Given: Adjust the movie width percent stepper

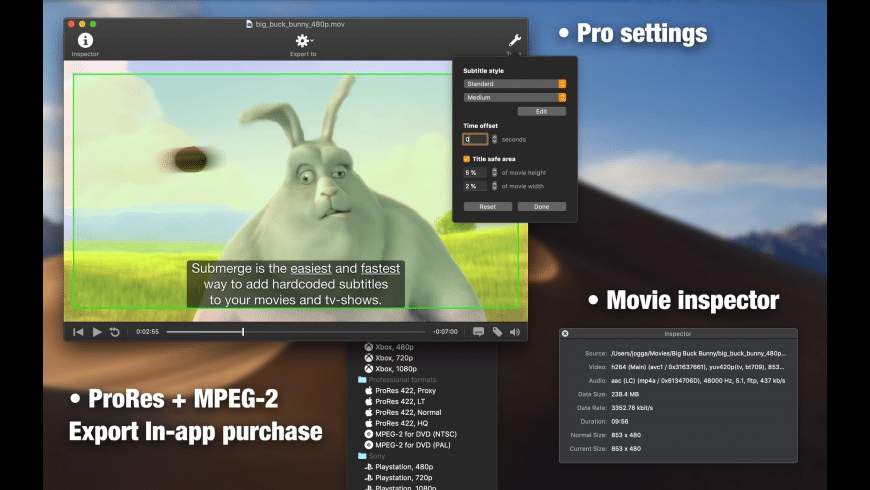Looking at the screenshot, I should (x=494, y=186).
